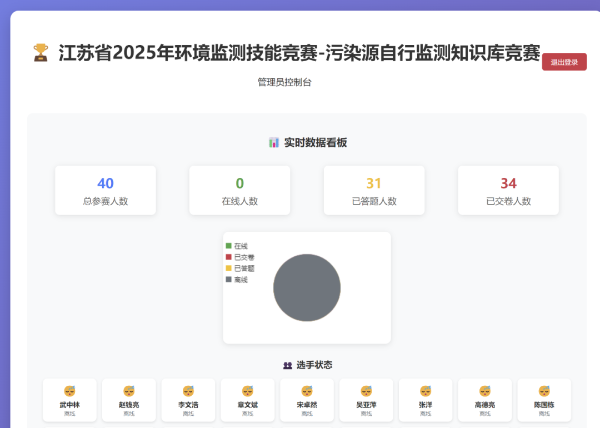
Task: Click the avatar icon of contestant 李文浩
Action: [x=188, y=391]
